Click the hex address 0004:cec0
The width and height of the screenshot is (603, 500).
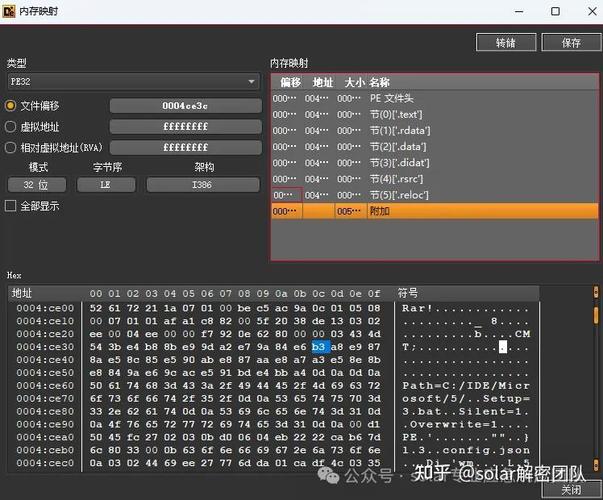(45, 463)
